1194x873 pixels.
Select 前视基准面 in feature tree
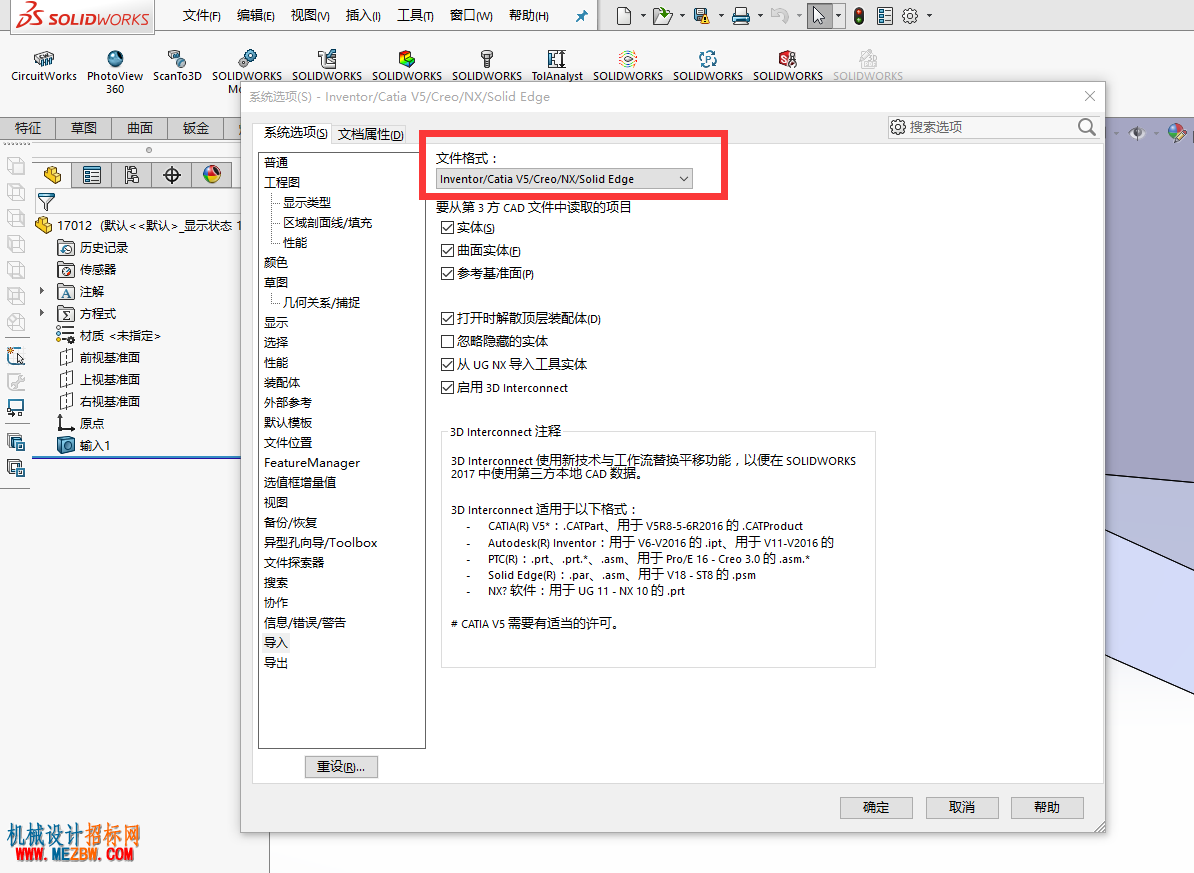click(110, 357)
